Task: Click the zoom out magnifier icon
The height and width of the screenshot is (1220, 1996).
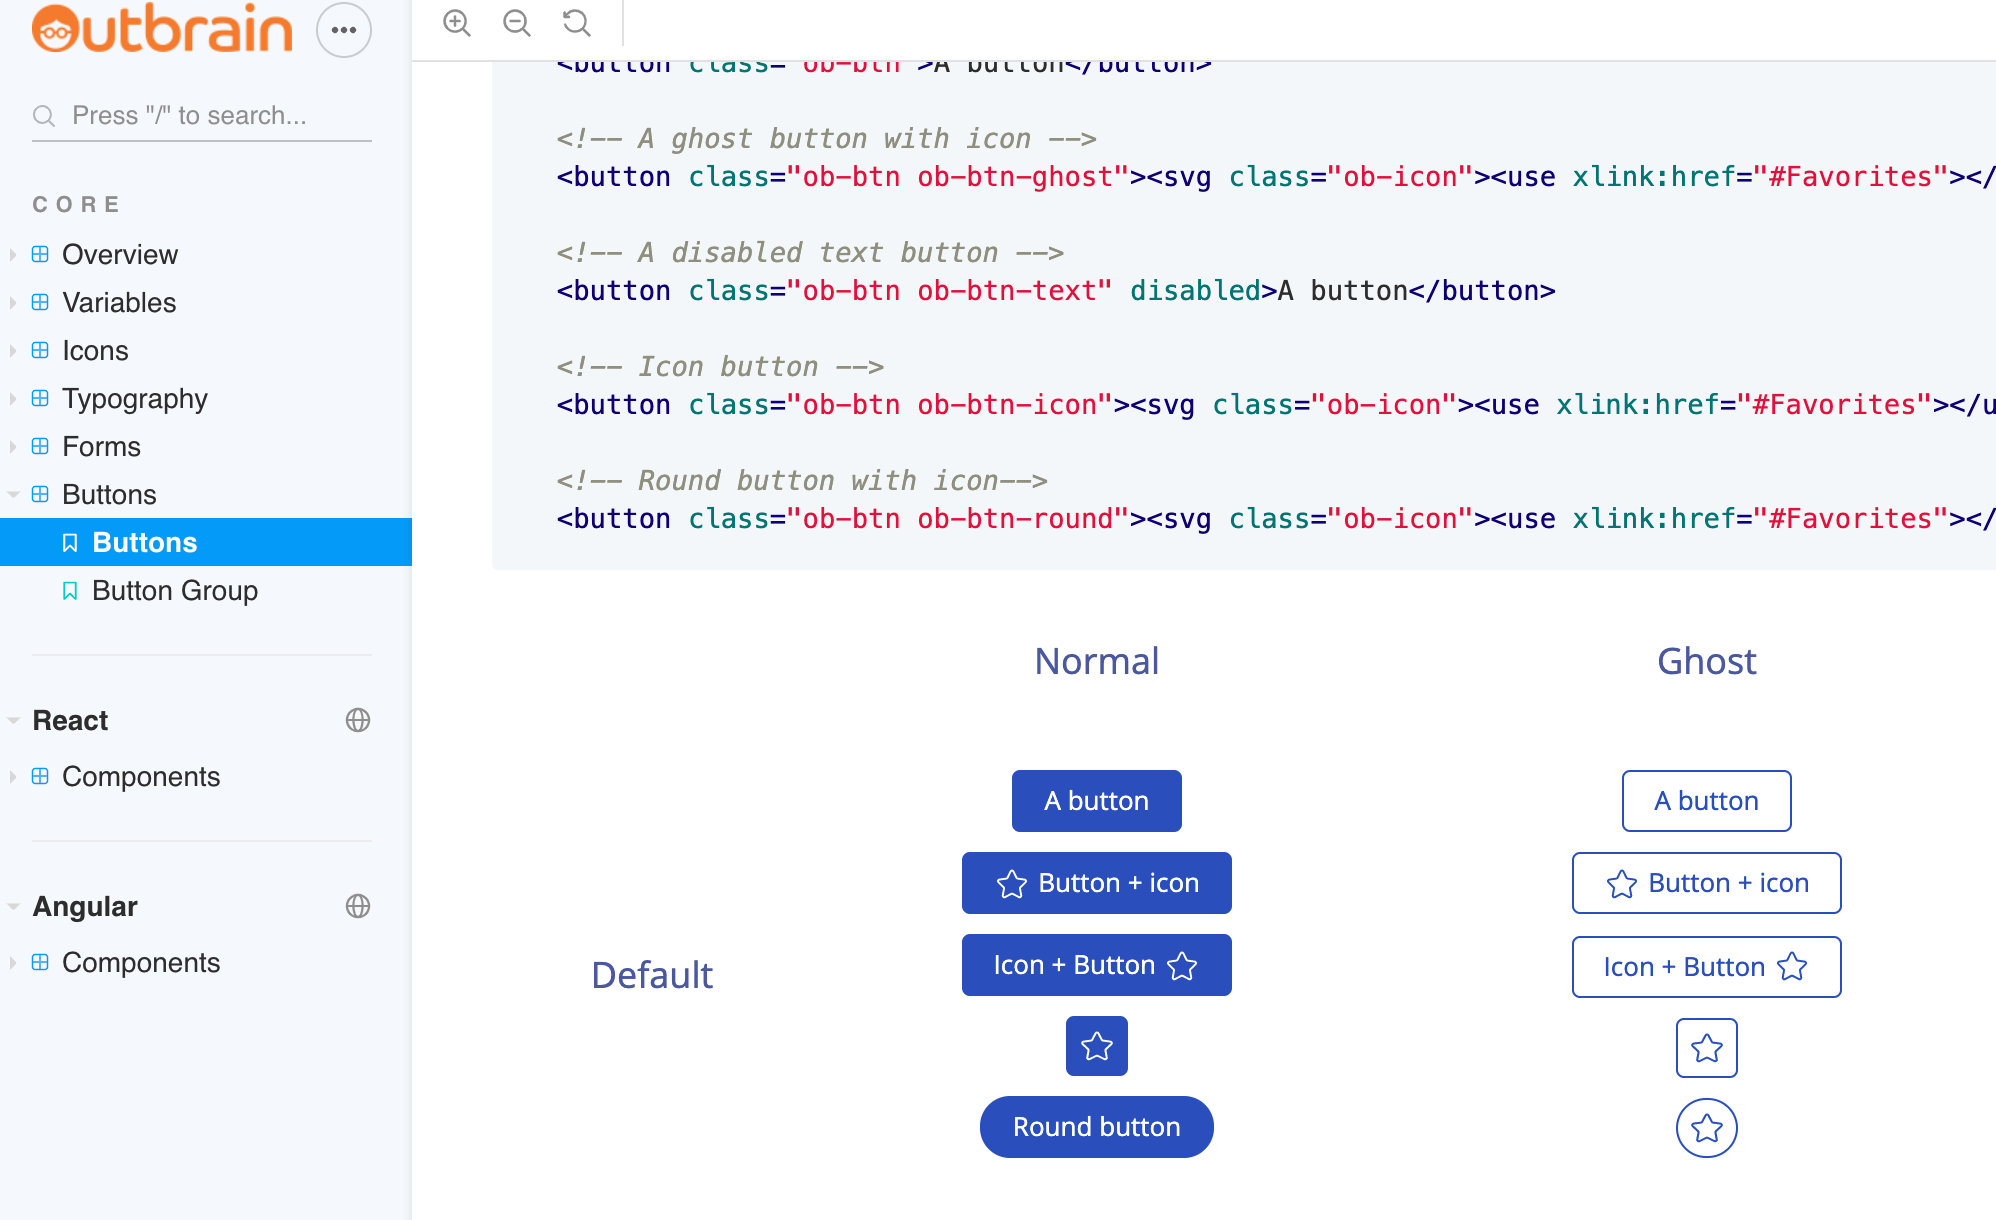Action: (517, 23)
